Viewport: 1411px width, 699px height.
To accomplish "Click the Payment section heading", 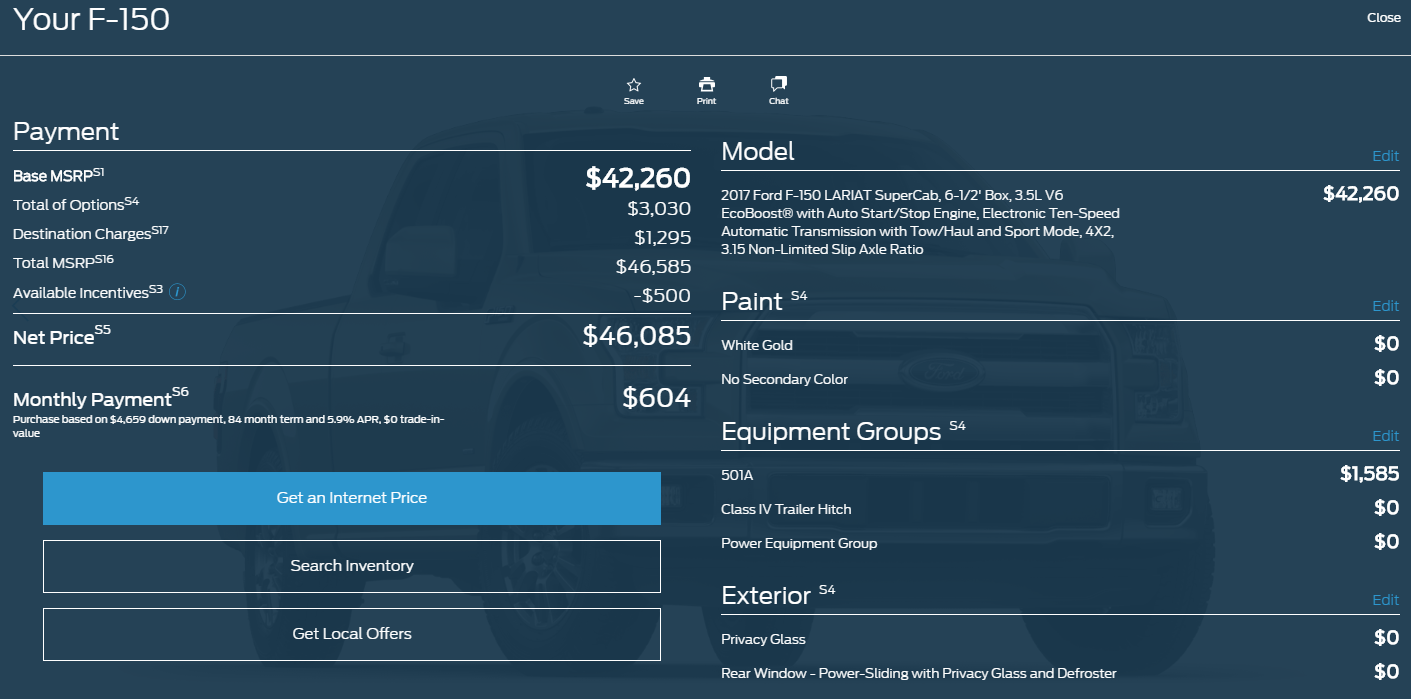I will pyautogui.click(x=66, y=132).
